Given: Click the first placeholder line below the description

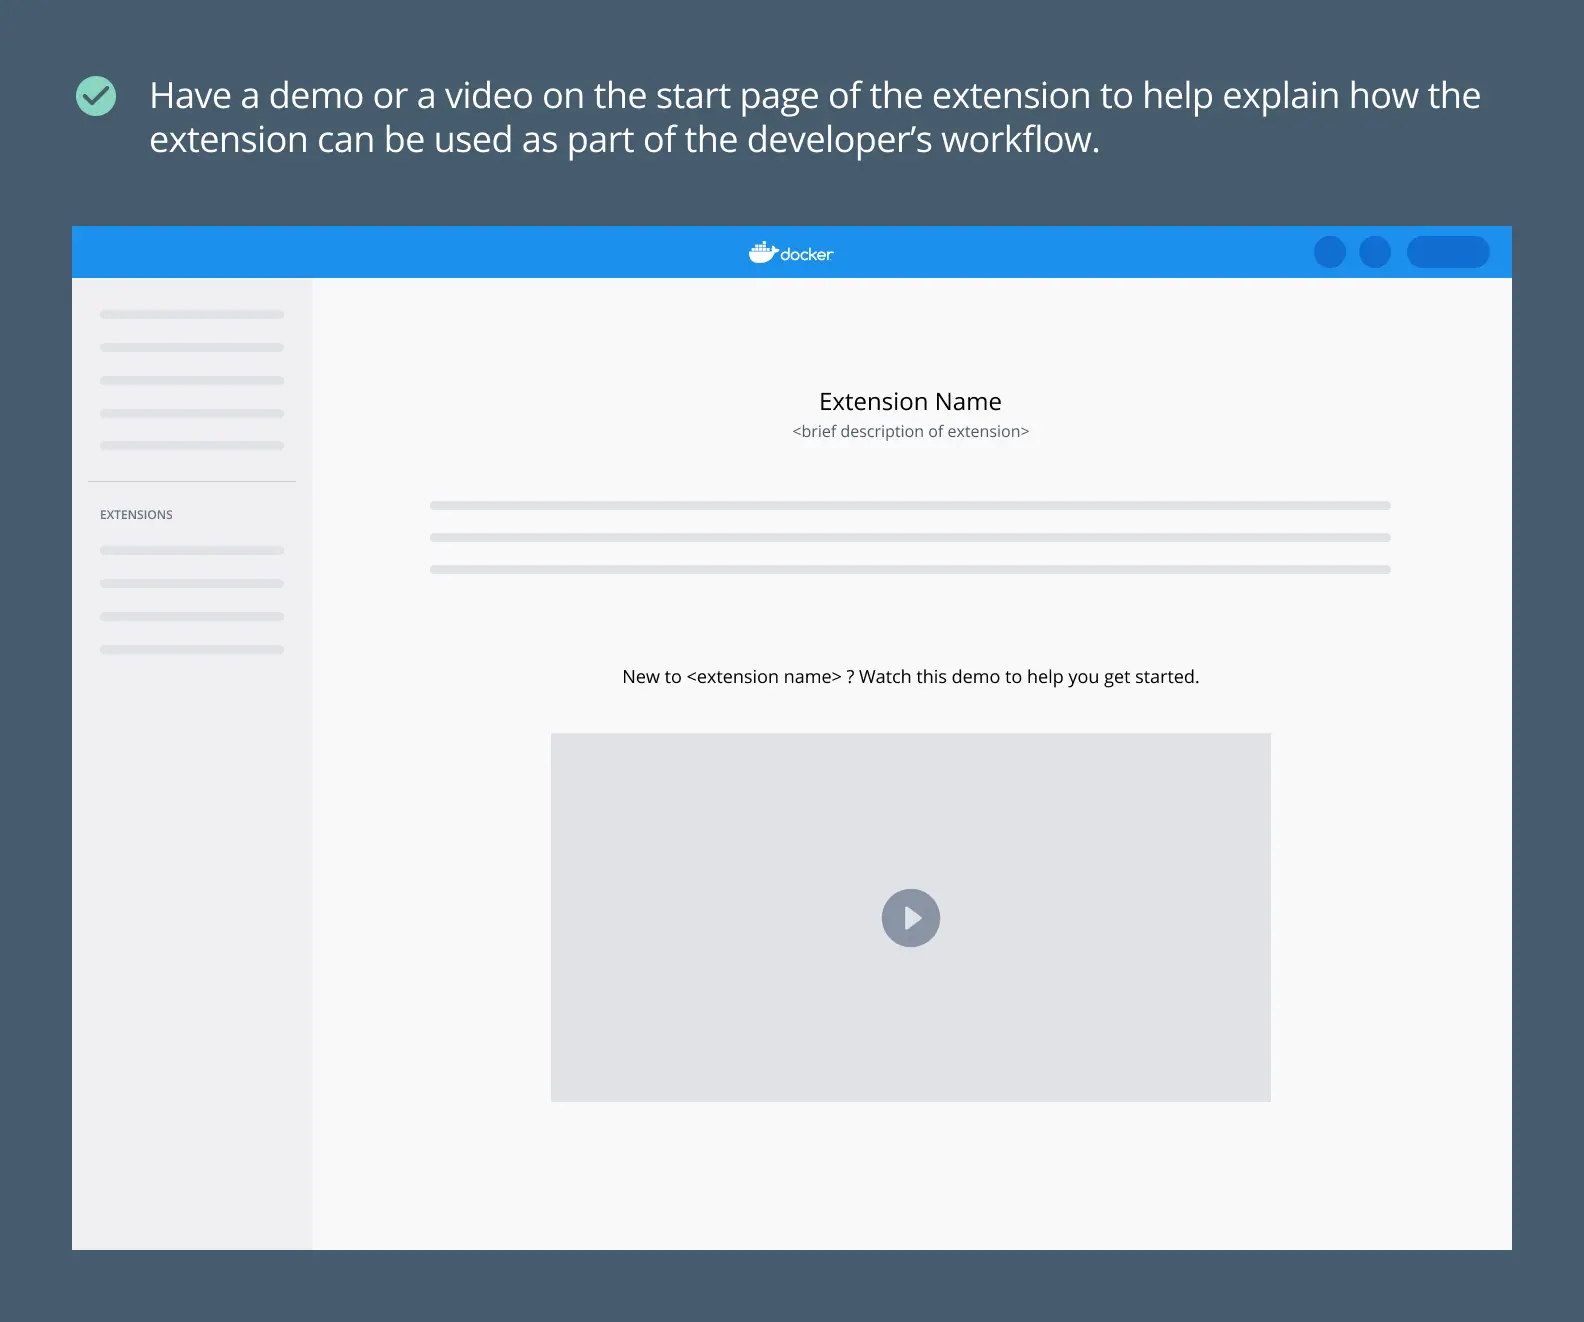Looking at the screenshot, I should 910,506.
